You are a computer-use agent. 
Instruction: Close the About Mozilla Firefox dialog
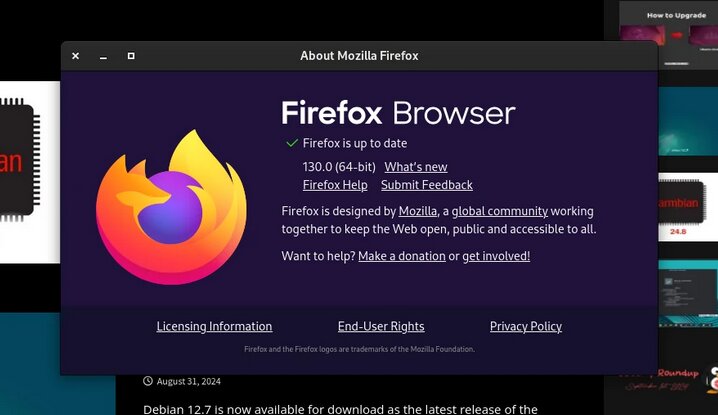(76, 56)
